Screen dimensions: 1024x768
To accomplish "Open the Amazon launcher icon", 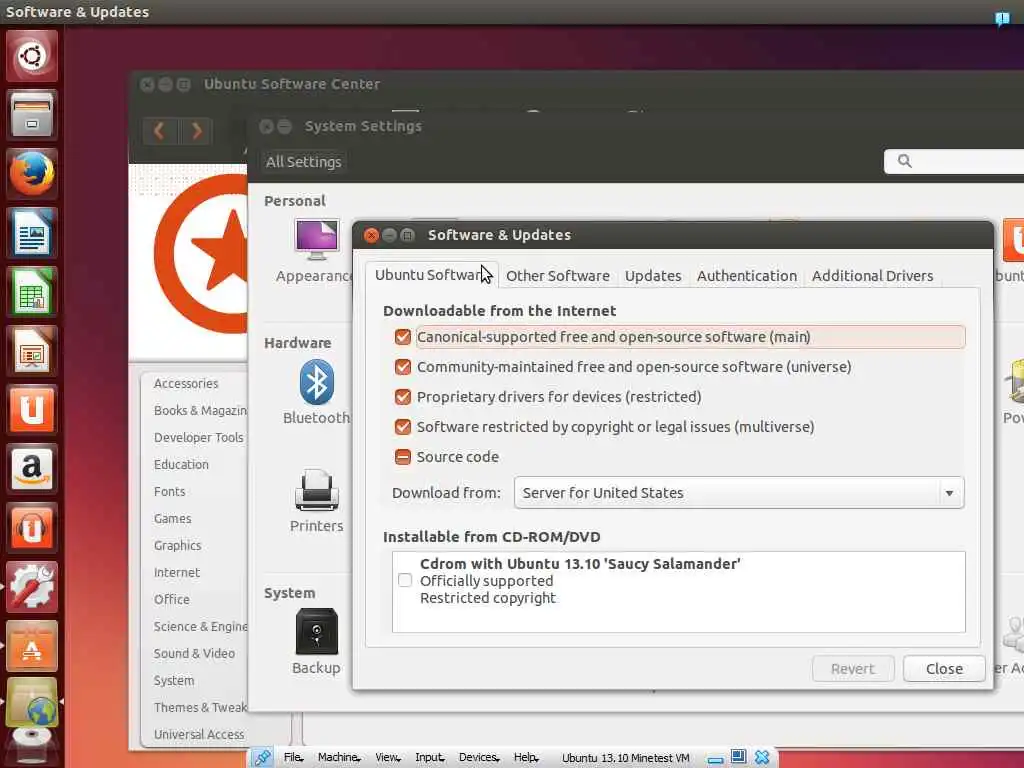I will [31, 468].
